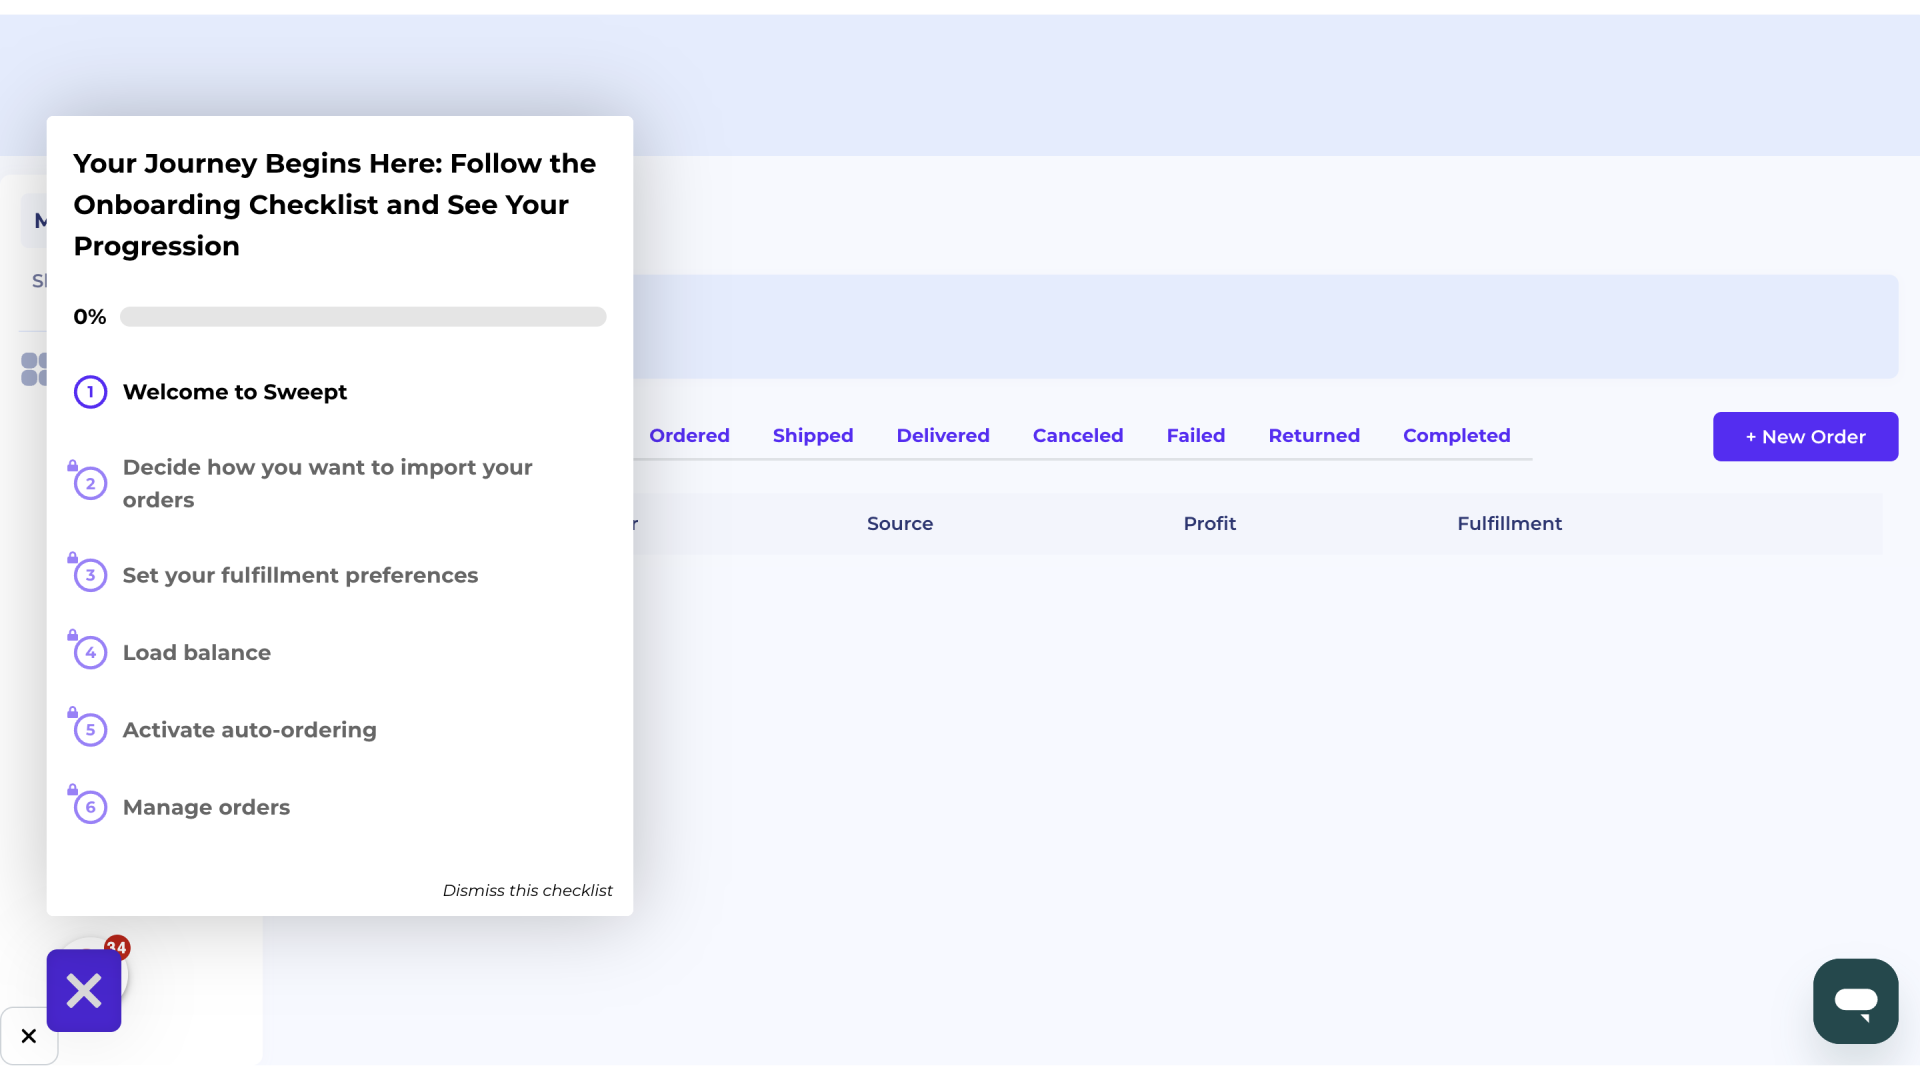Open the chat support bubble
The height and width of the screenshot is (1080, 1920).
pyautogui.click(x=1855, y=1001)
